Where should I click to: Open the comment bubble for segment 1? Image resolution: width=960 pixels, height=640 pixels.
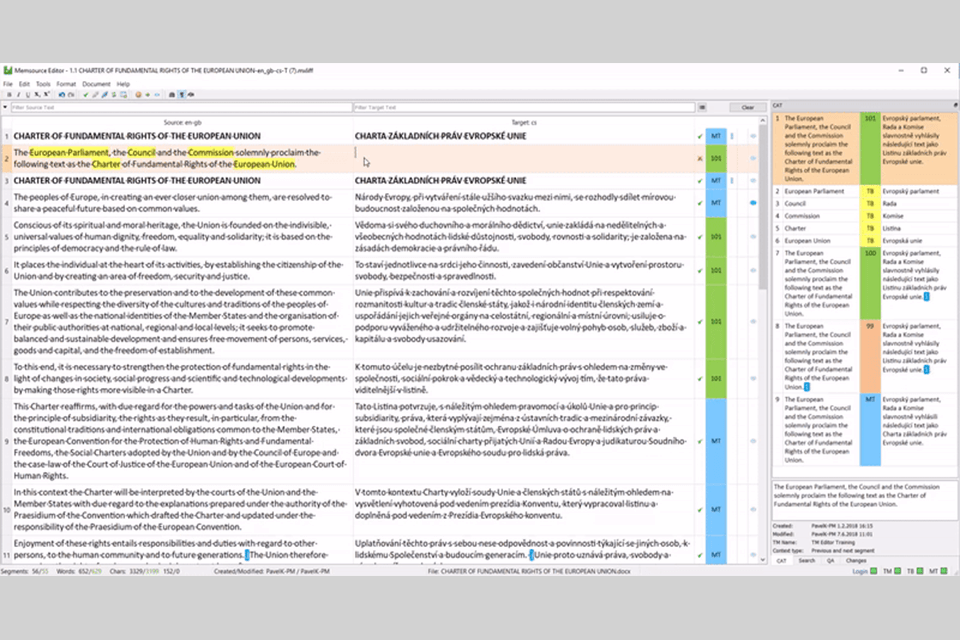(753, 136)
